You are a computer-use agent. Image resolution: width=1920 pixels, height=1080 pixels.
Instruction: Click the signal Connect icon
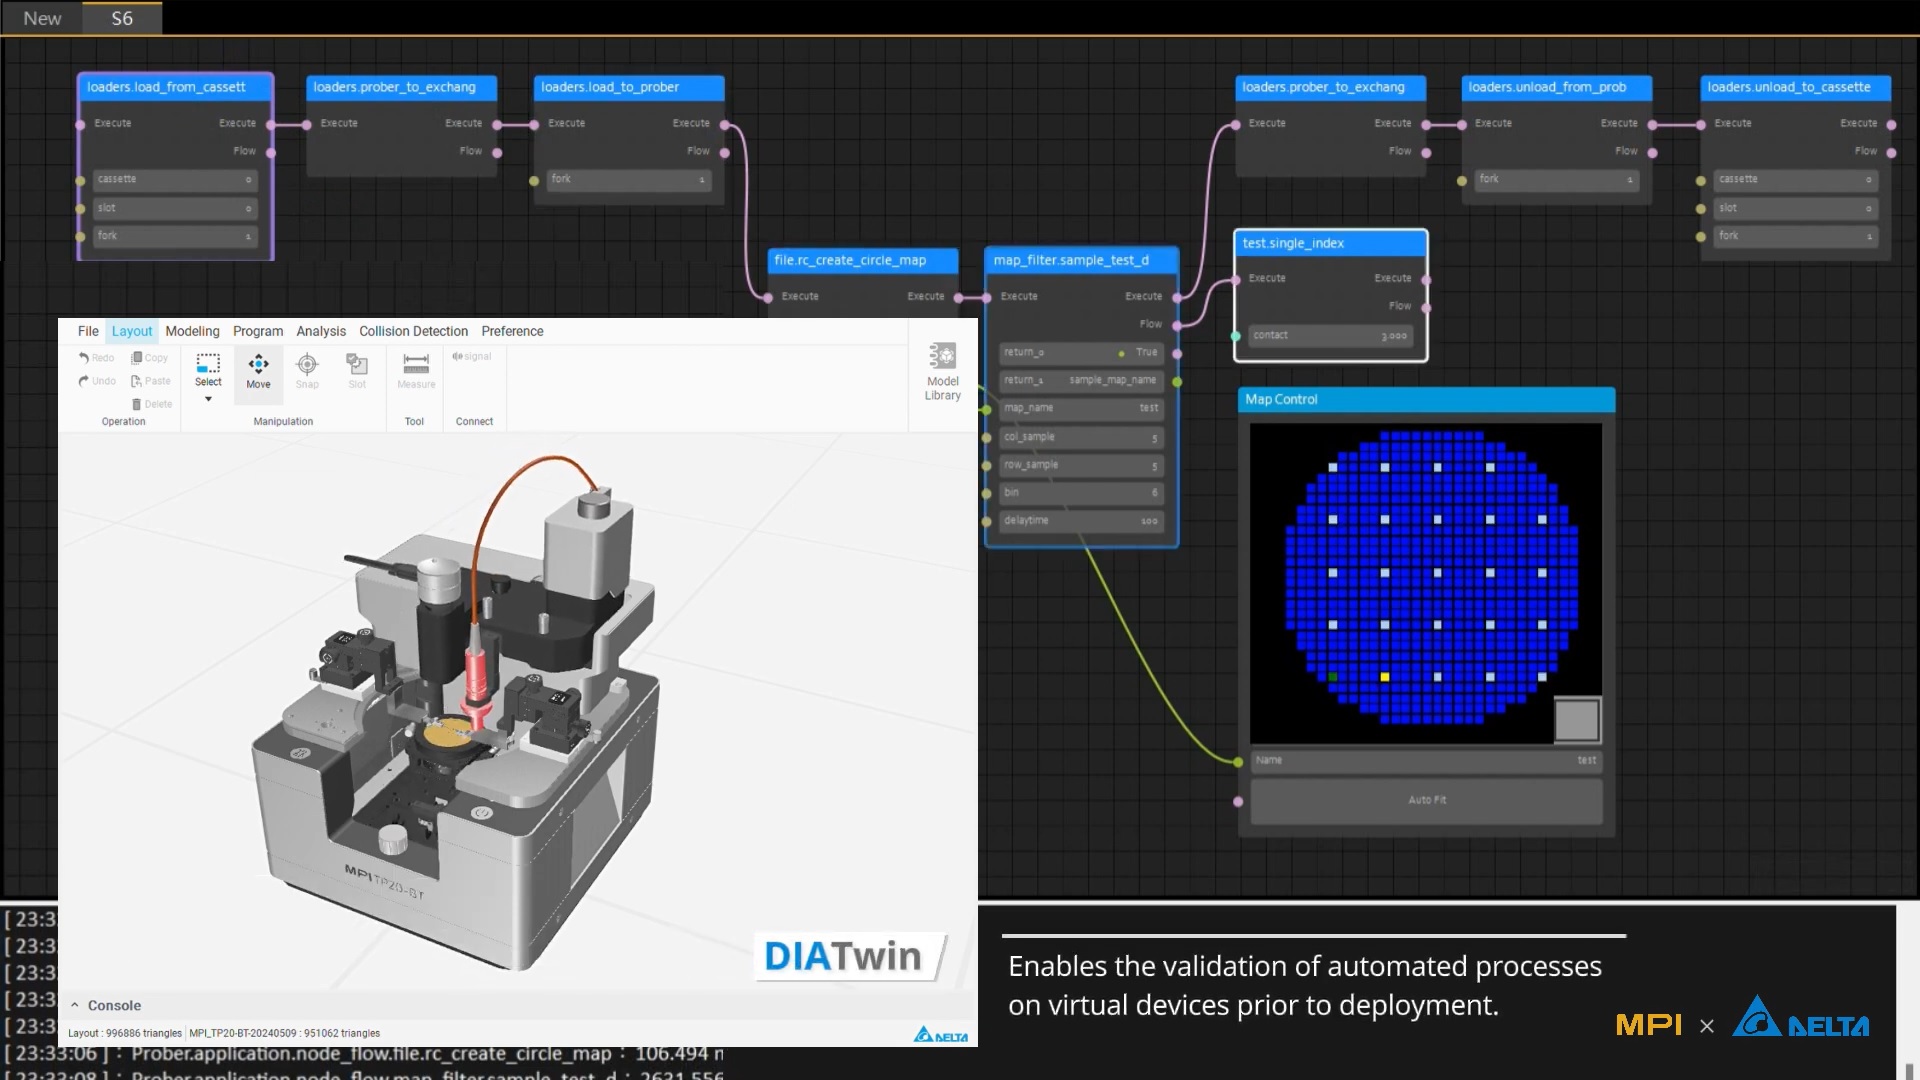coord(472,357)
